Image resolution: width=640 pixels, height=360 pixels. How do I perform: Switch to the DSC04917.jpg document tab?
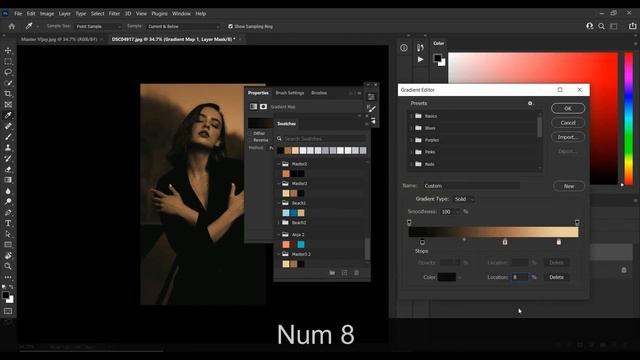tap(173, 39)
